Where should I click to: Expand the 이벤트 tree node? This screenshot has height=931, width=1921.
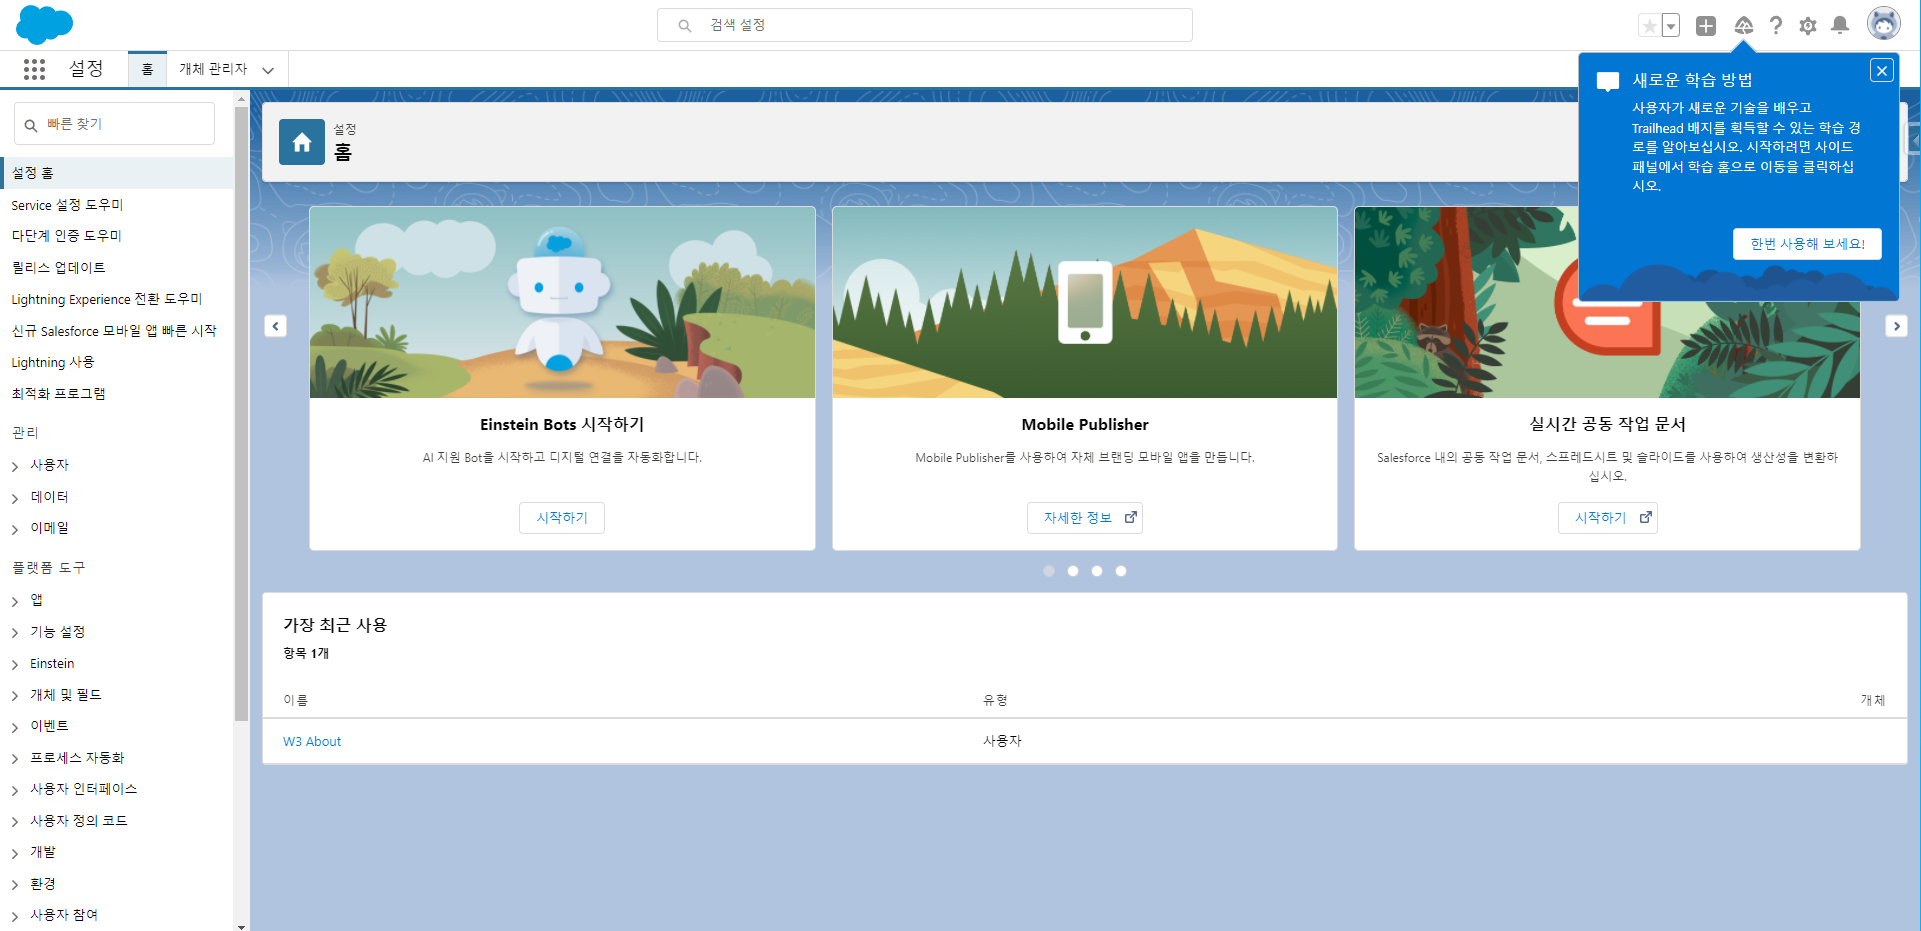[x=15, y=727]
